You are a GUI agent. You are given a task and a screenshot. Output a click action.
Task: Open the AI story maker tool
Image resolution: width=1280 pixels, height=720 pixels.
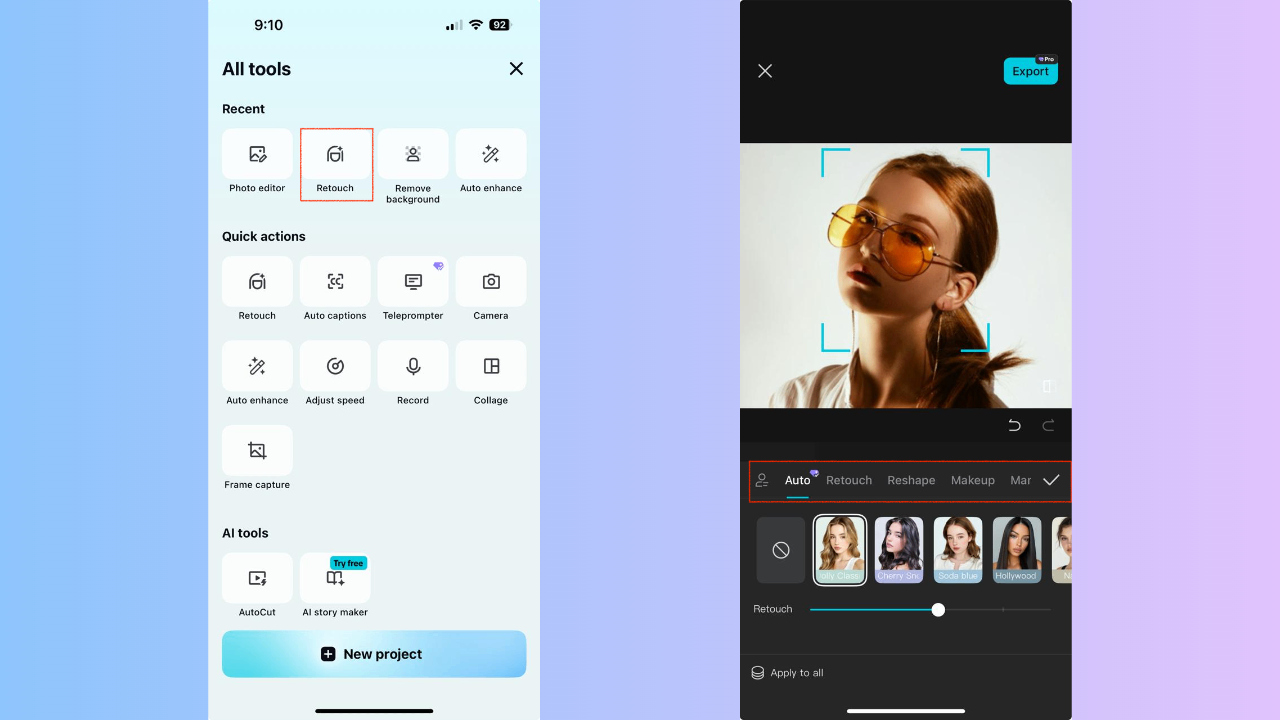335,586
